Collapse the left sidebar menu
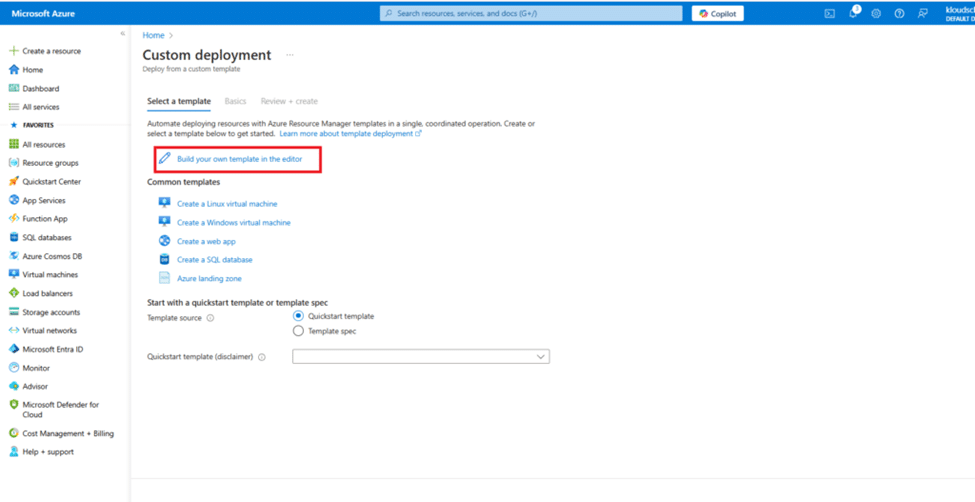The height and width of the screenshot is (502, 975). 123,34
